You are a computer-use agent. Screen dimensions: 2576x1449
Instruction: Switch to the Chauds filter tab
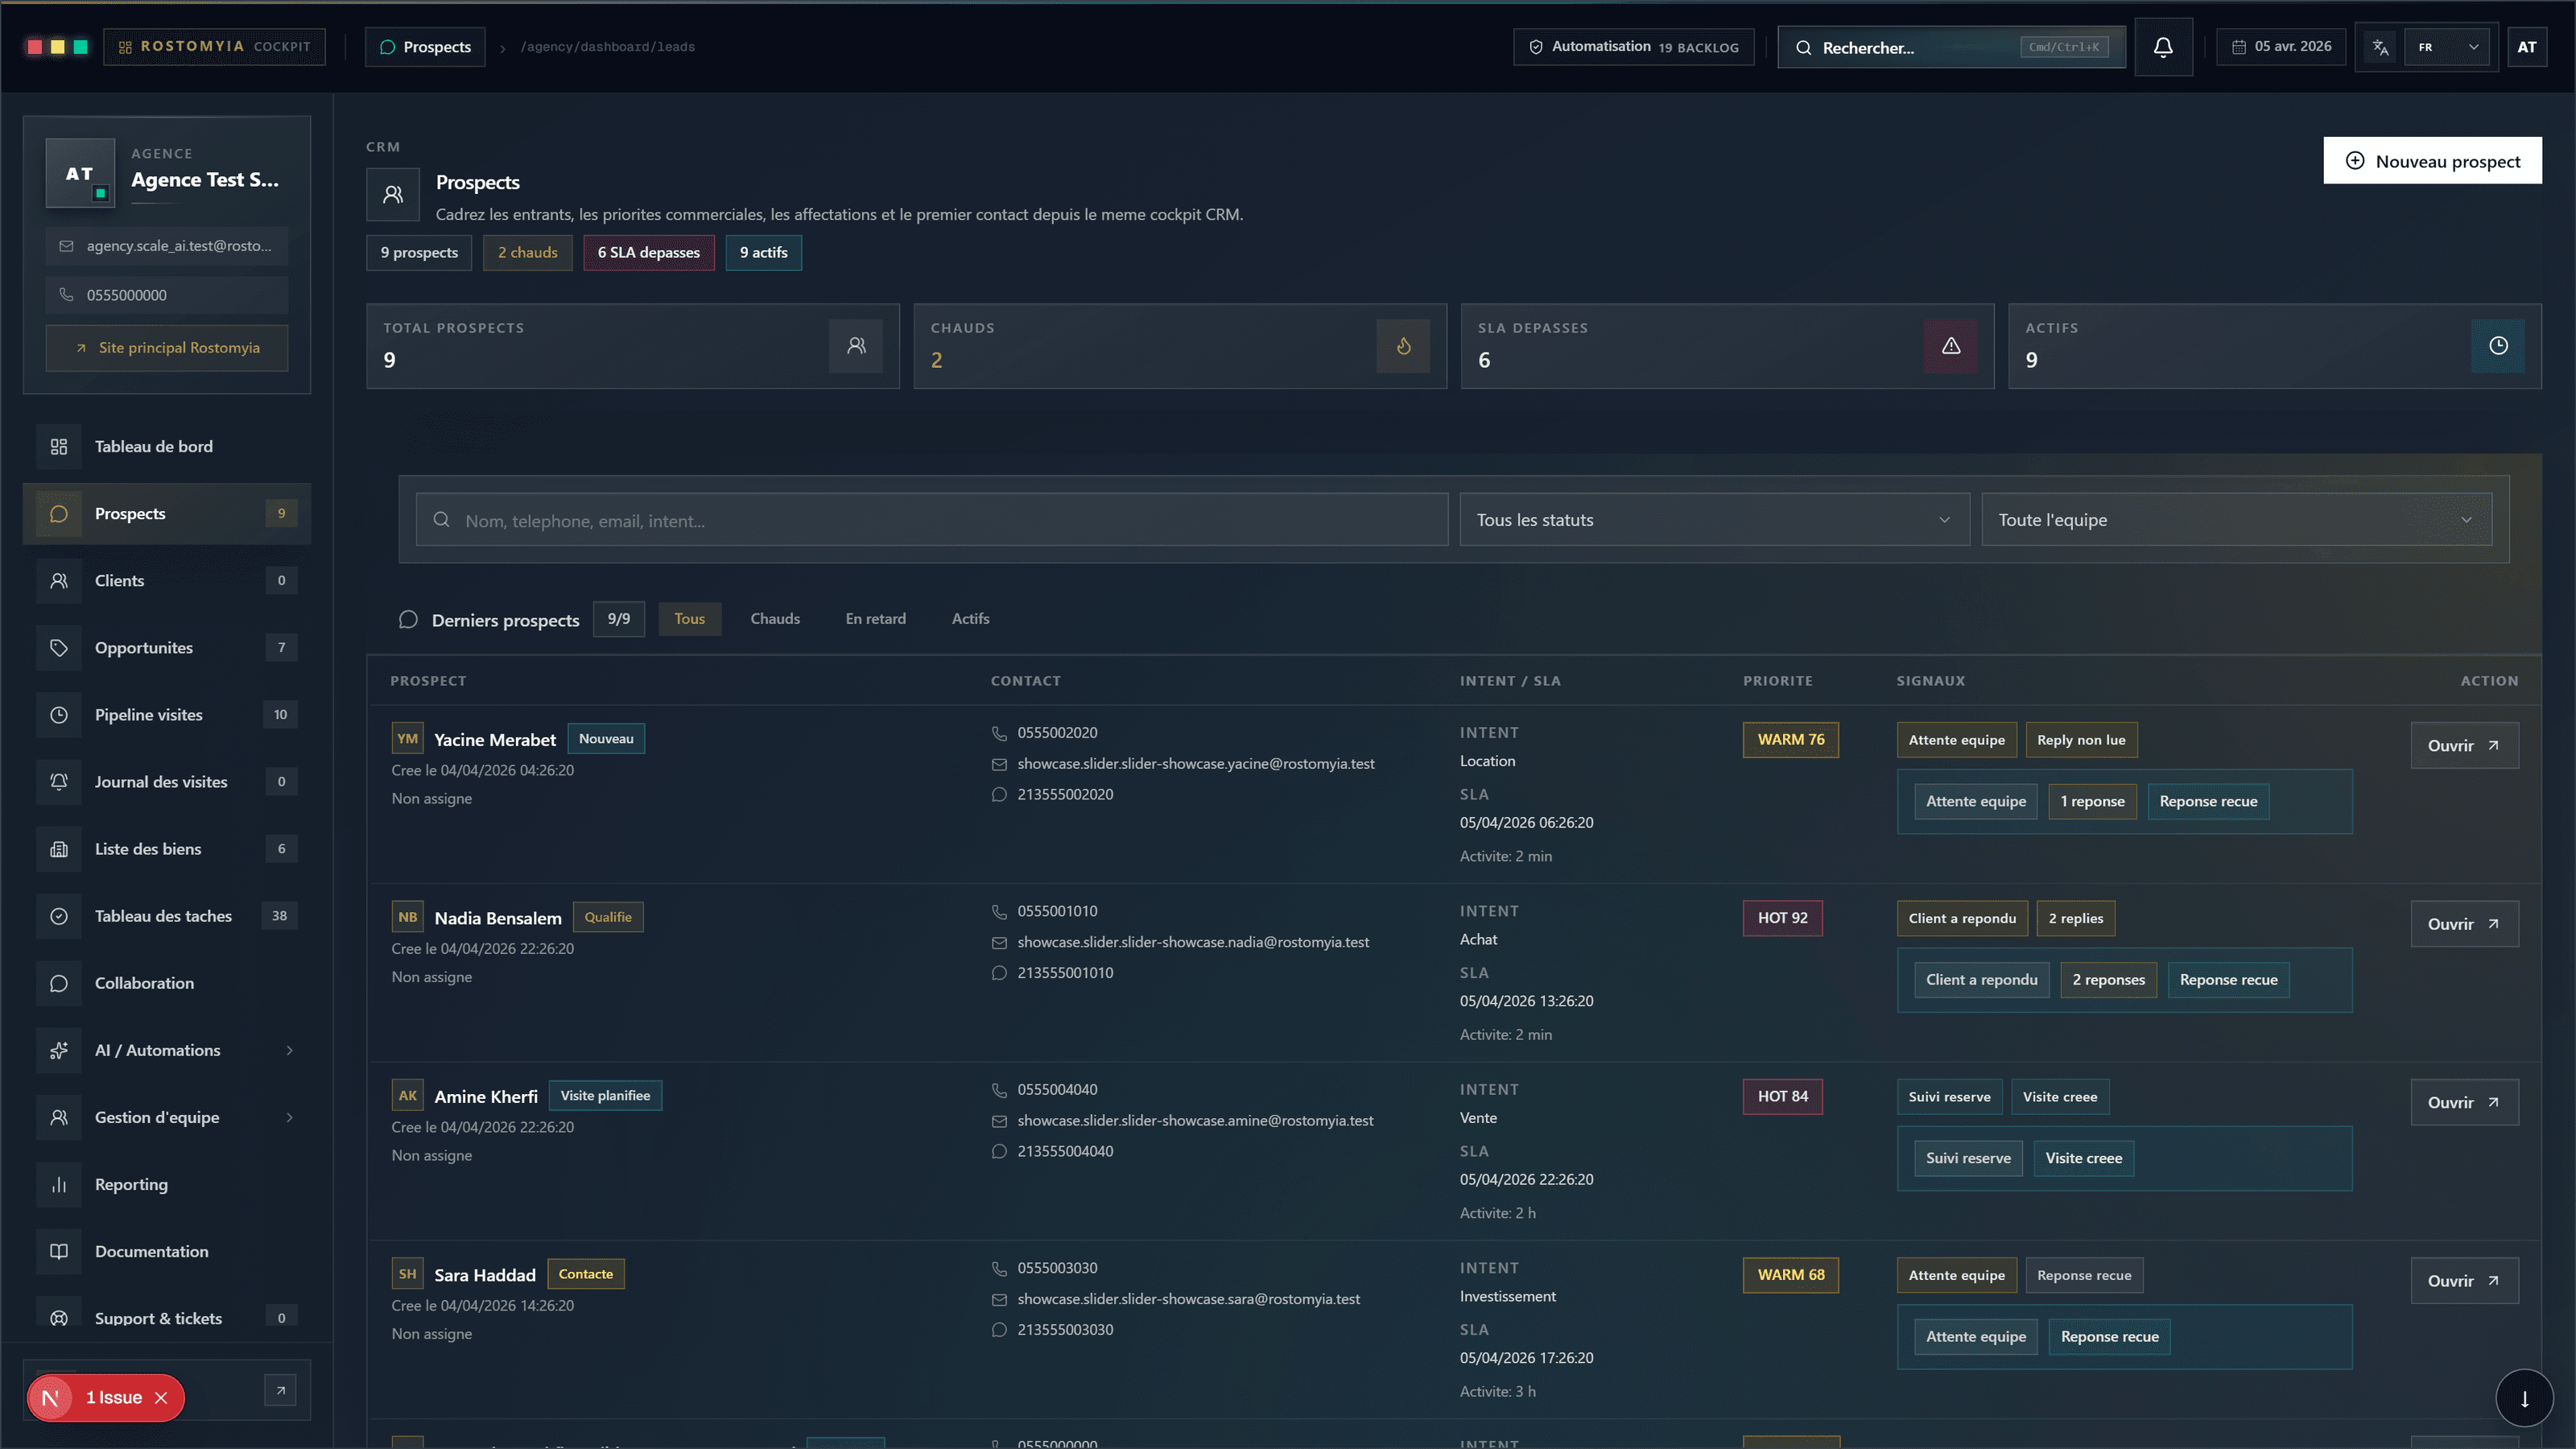coord(775,619)
